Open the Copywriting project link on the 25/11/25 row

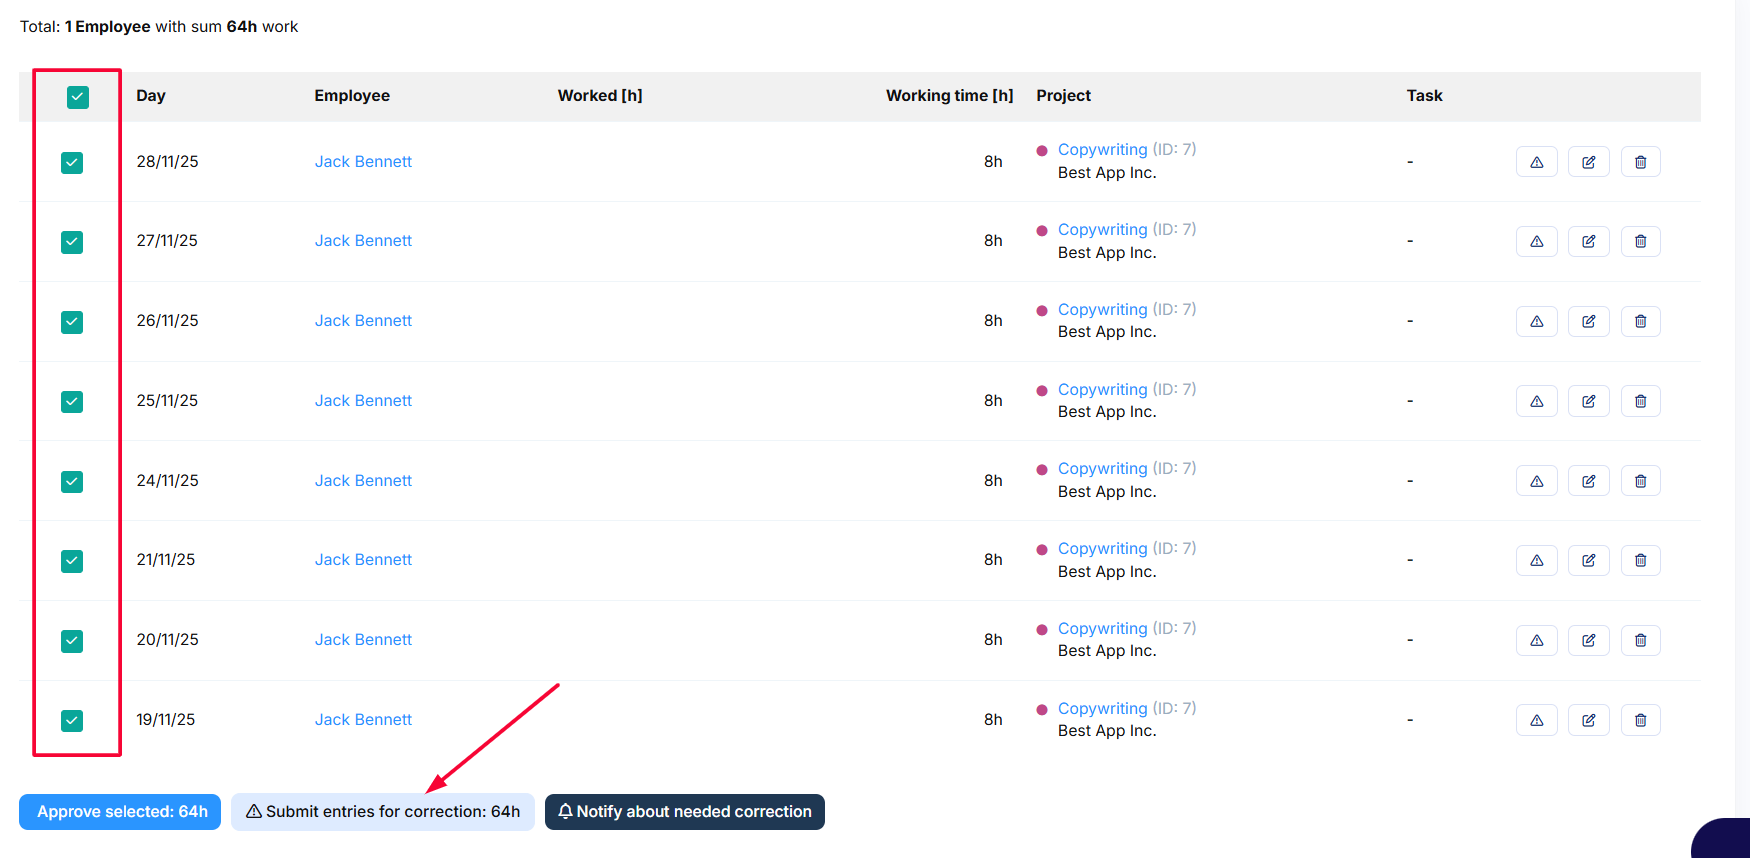[x=1102, y=389]
